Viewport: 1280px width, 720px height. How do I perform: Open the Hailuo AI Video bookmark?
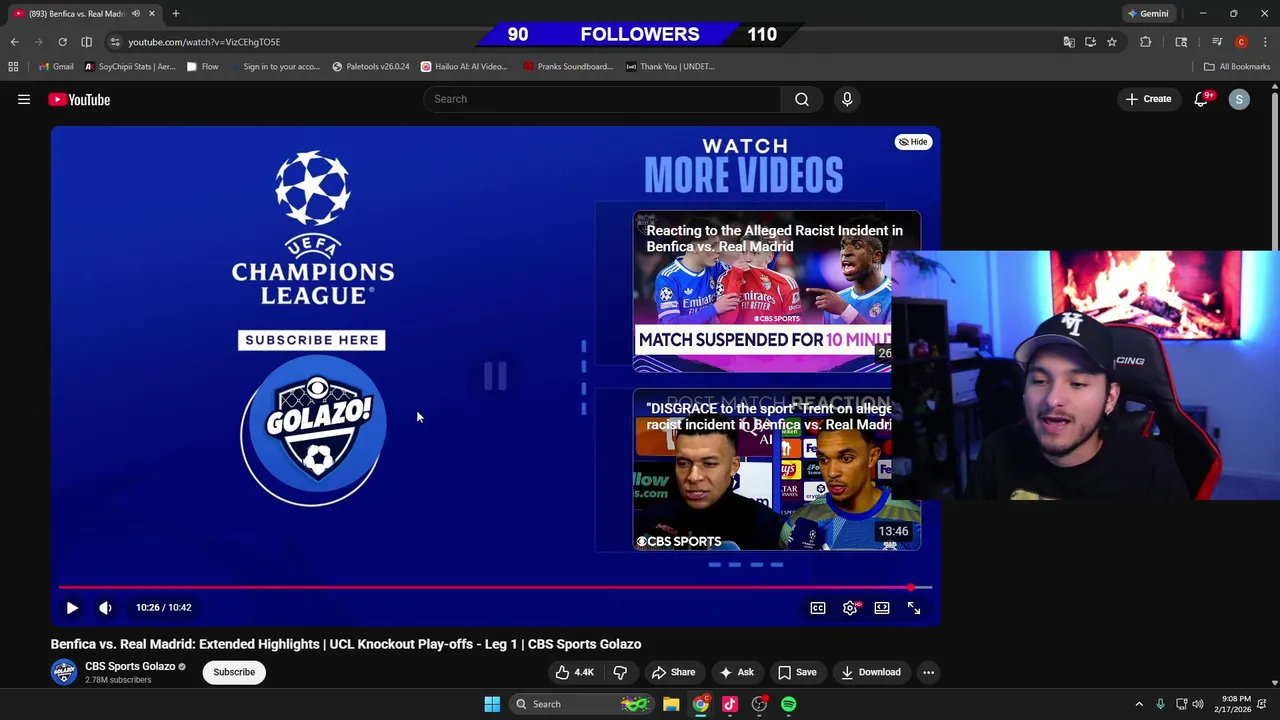point(464,66)
